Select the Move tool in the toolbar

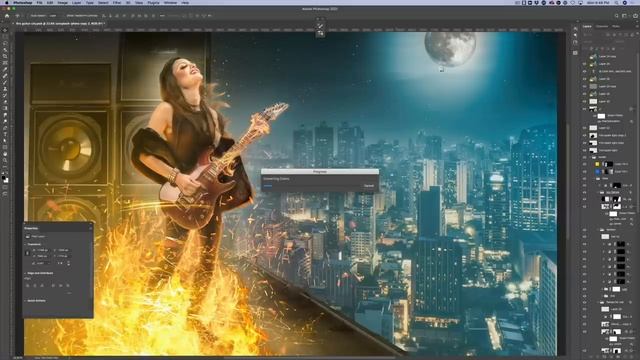click(5, 30)
